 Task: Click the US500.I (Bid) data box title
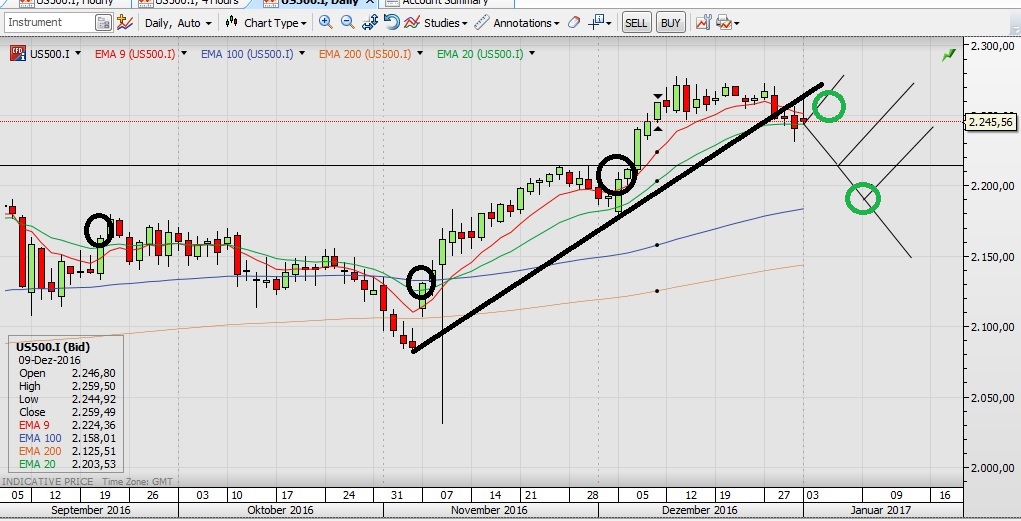(x=53, y=347)
